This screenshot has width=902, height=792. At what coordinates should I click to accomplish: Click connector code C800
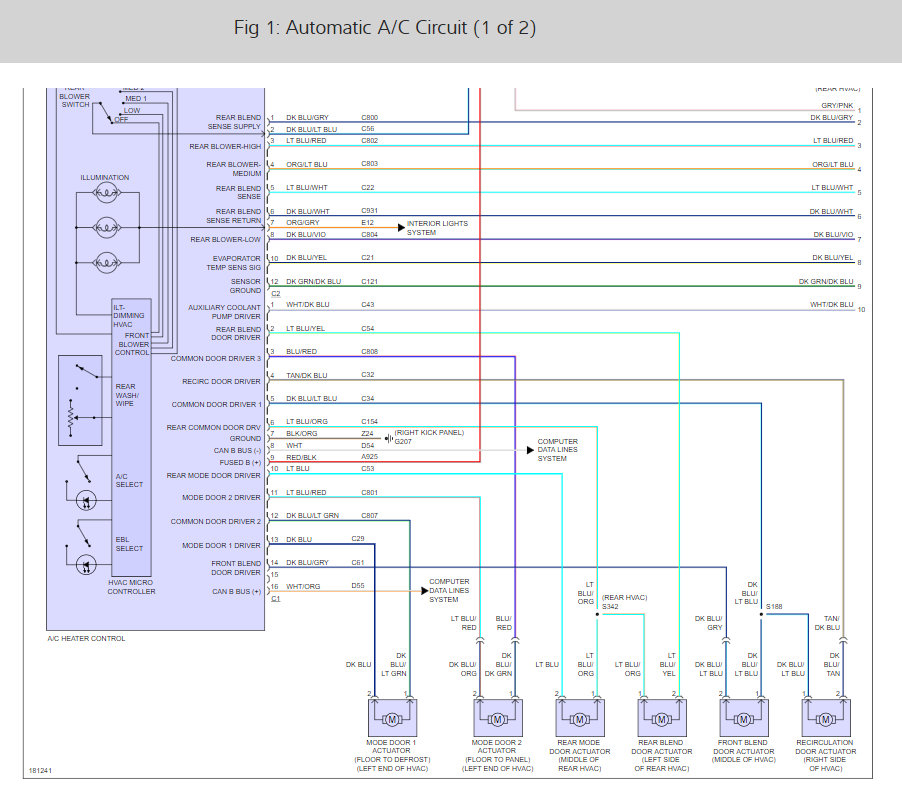(369, 117)
